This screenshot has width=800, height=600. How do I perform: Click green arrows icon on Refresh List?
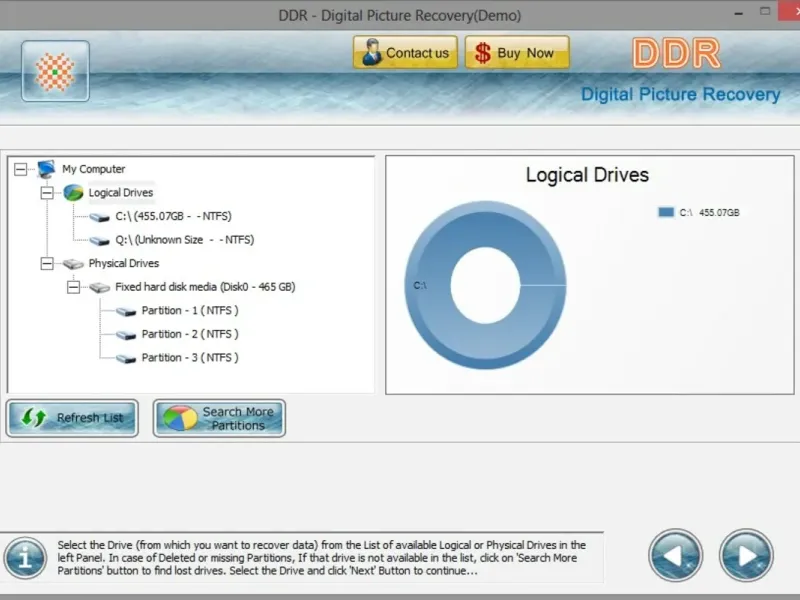coord(34,418)
